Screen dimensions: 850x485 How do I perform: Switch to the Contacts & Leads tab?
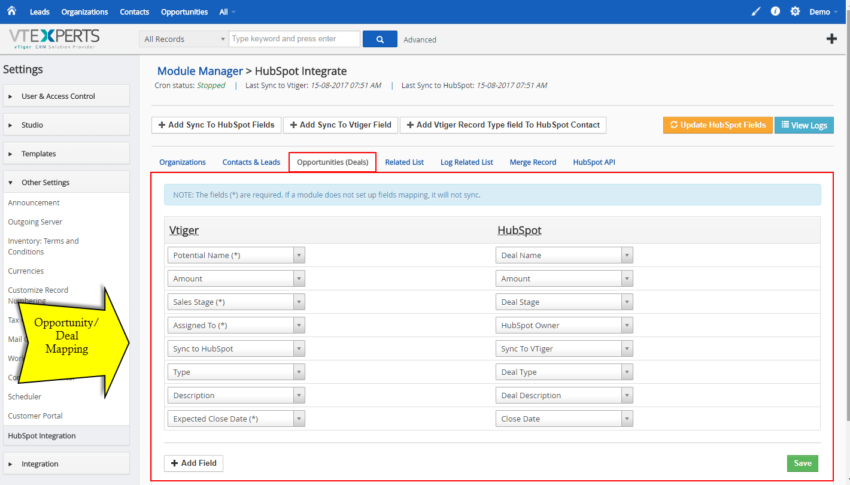(x=251, y=162)
